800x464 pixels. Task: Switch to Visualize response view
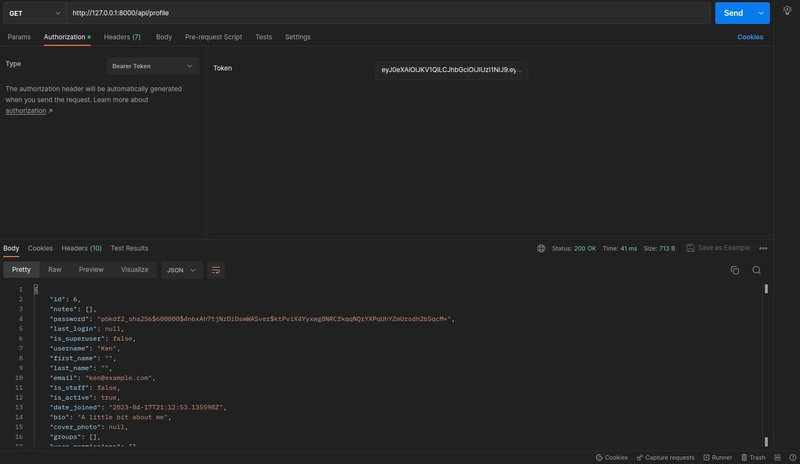[135, 270]
